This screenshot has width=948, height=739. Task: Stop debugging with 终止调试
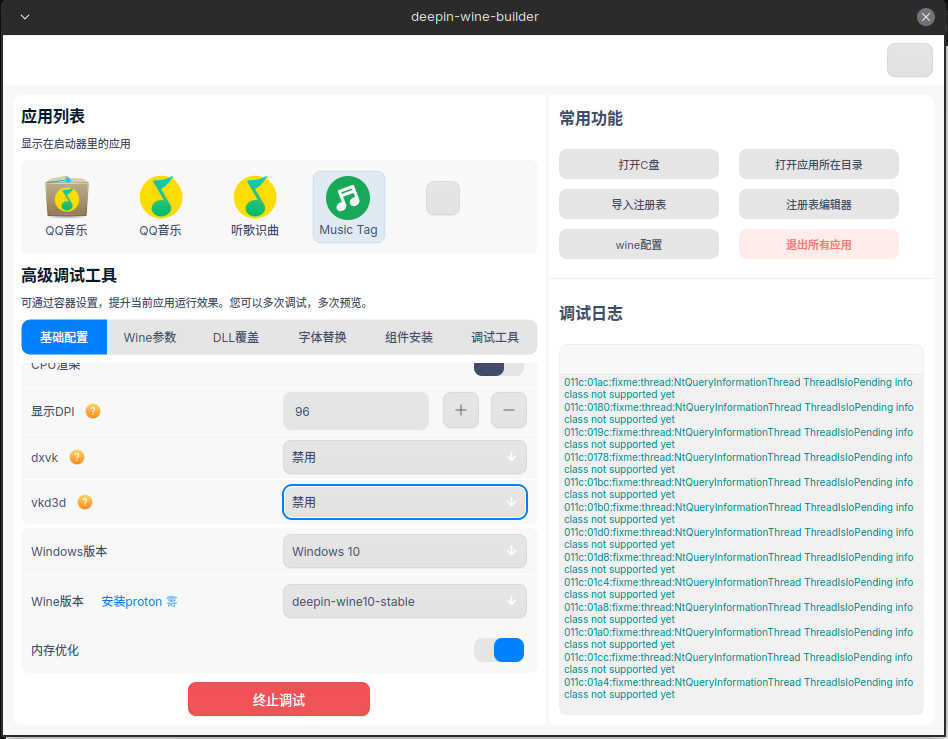279,699
